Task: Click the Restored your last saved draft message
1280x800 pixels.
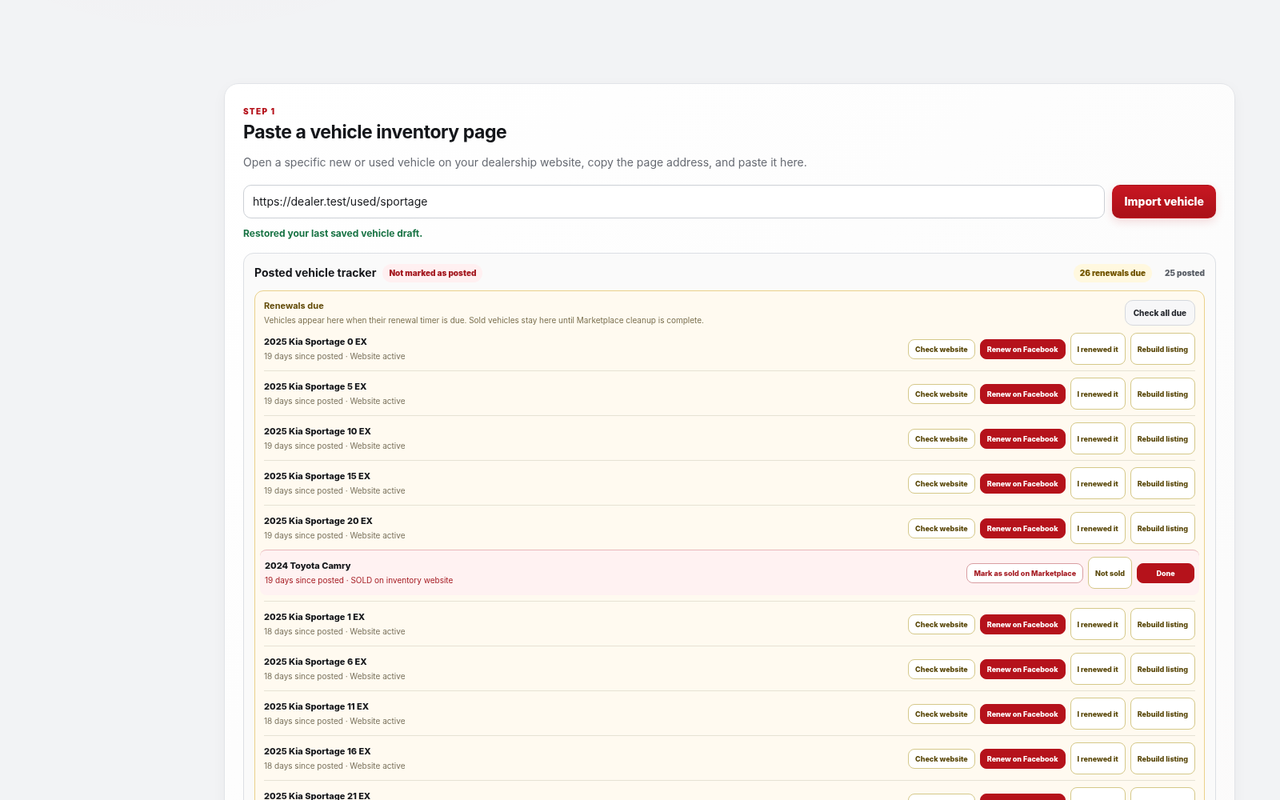Action: point(332,233)
